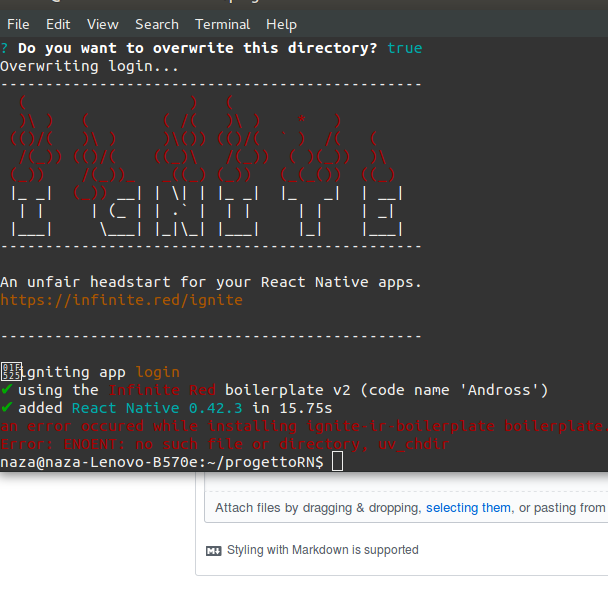Click 'React Native 0.42.3' text
The width and height of the screenshot is (608, 607).
tap(157, 408)
